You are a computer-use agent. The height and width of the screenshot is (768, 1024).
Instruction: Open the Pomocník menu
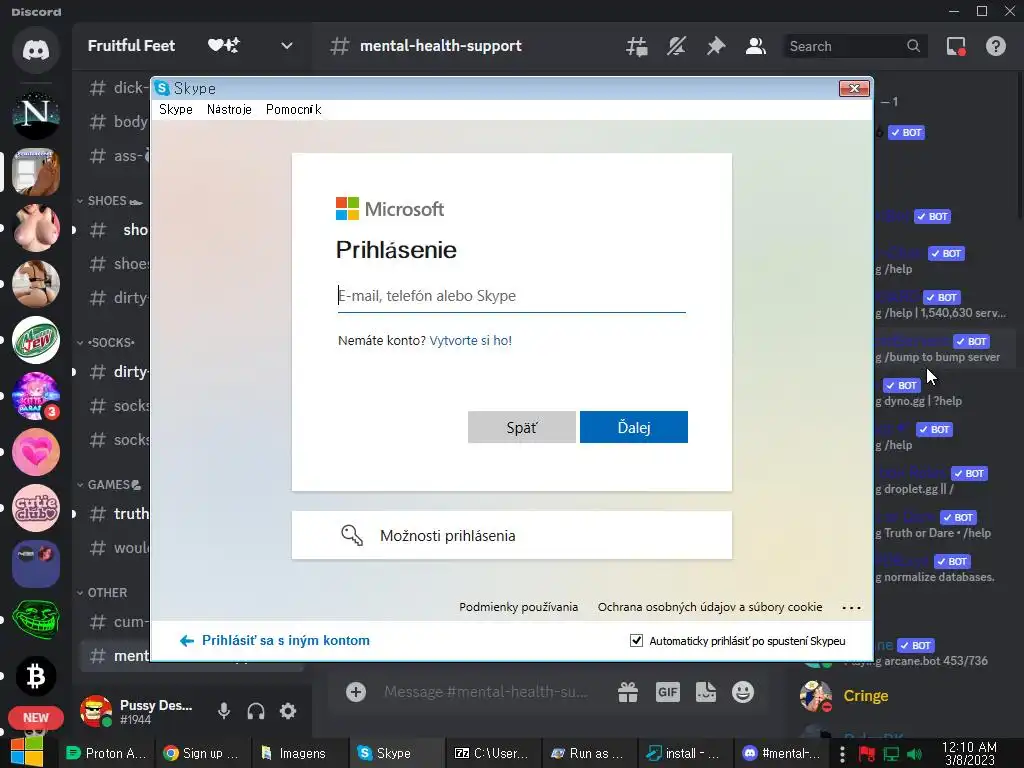point(293,109)
